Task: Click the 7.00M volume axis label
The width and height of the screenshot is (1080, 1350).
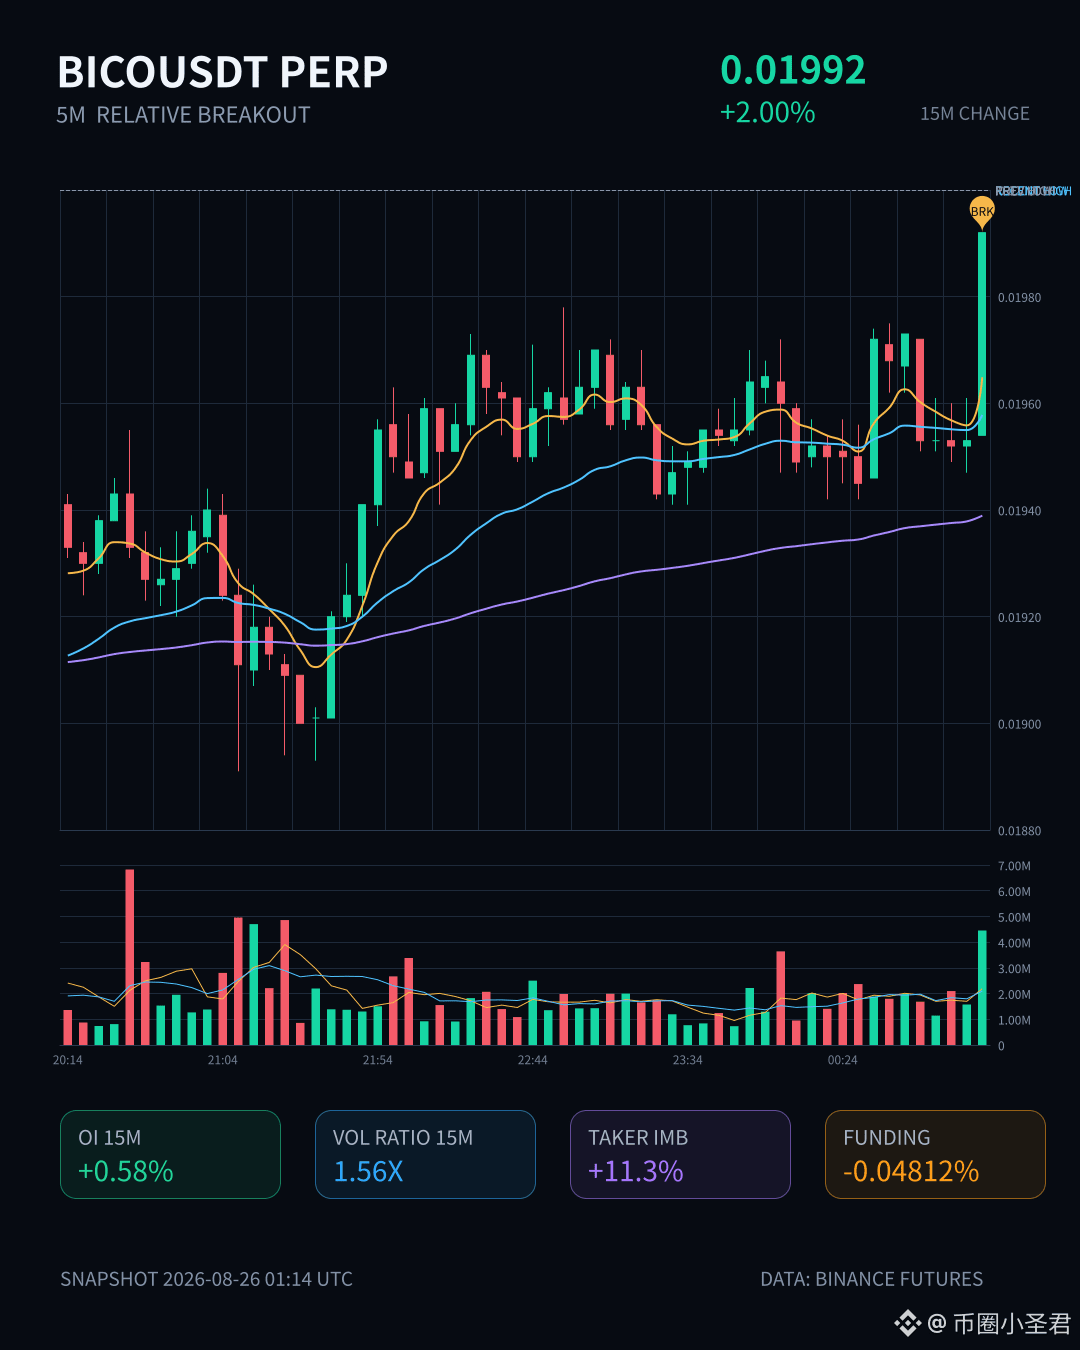Action: click(1014, 866)
